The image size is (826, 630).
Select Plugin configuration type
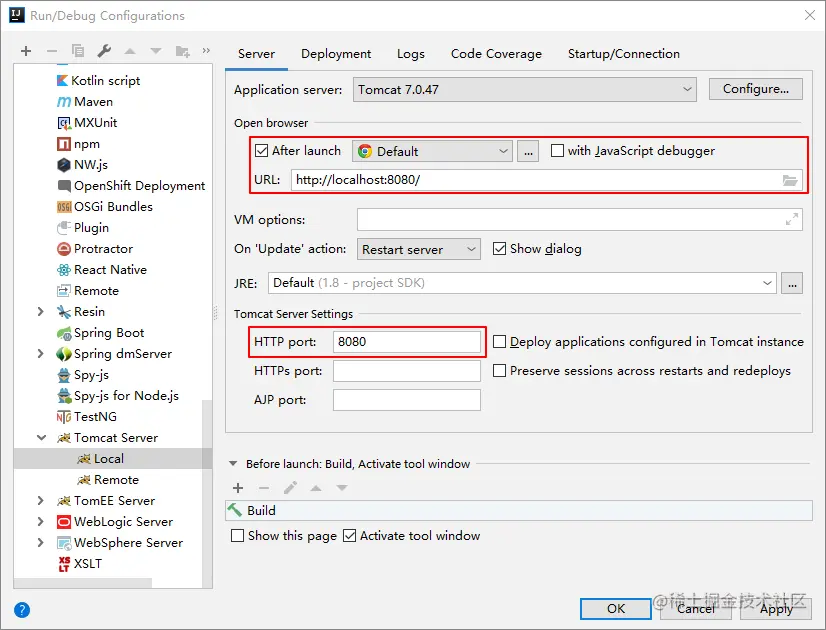click(x=83, y=228)
